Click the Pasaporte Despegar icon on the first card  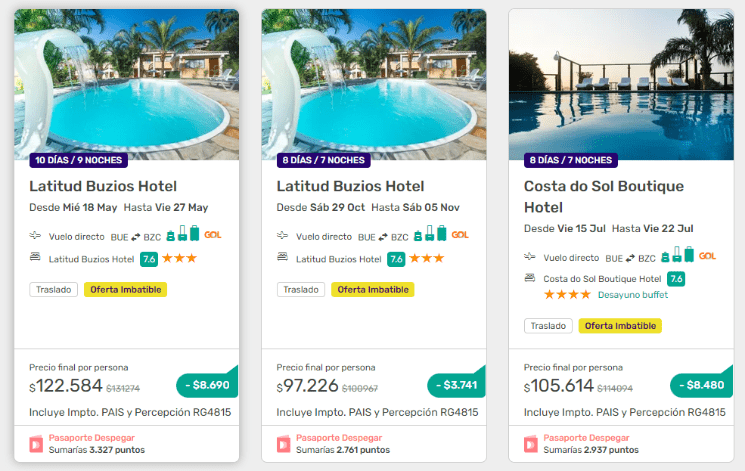36,443
